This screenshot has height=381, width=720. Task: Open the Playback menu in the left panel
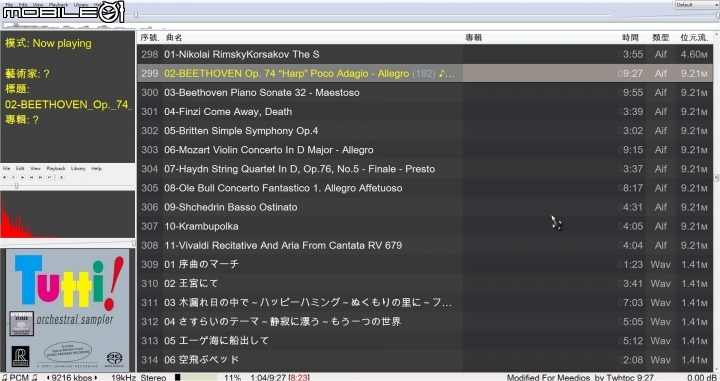pyautogui.click(x=56, y=168)
